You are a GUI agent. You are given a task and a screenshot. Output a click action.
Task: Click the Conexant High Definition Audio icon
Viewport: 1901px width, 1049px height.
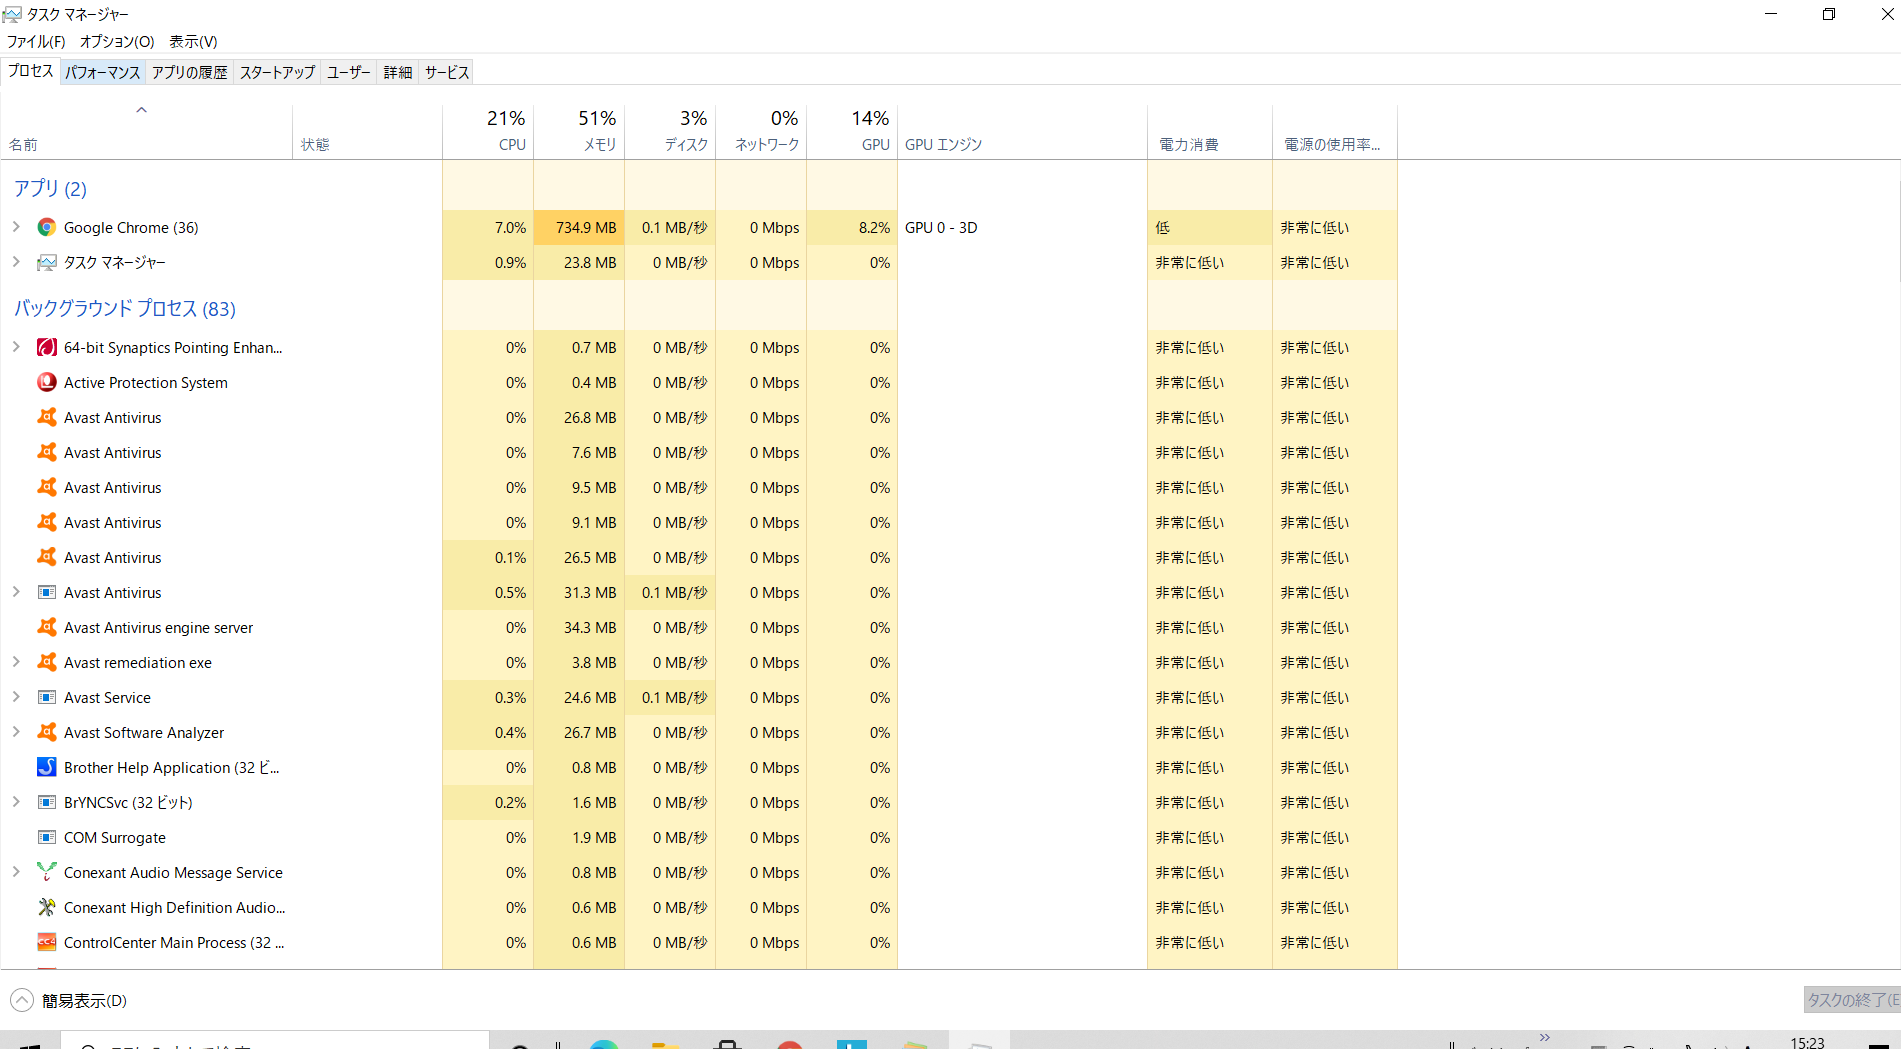[46, 908]
